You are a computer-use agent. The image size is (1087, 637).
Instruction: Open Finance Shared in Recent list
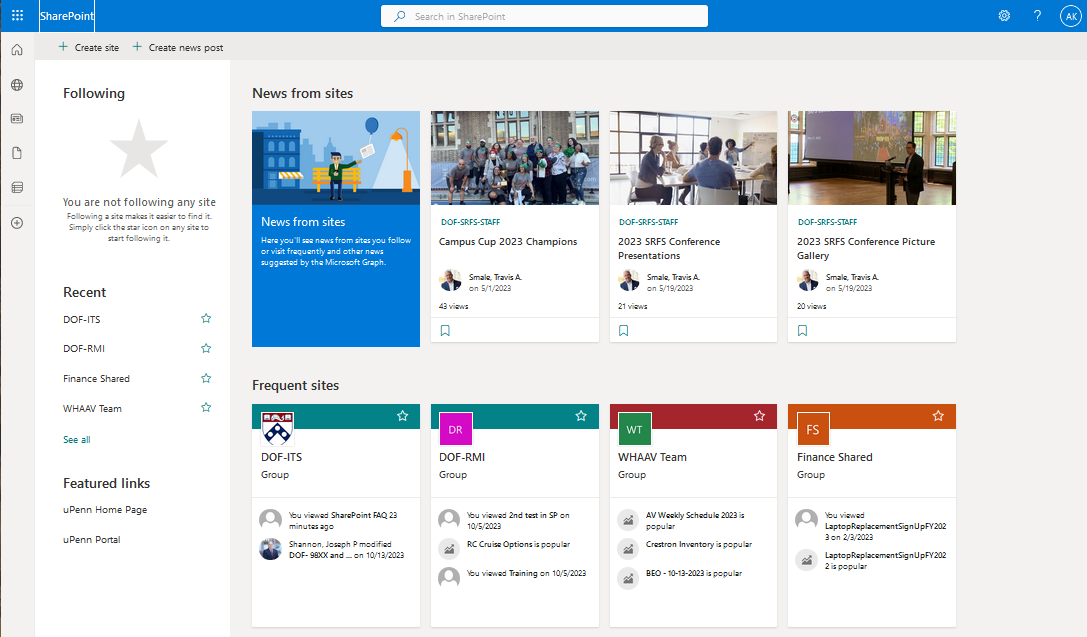coord(96,378)
